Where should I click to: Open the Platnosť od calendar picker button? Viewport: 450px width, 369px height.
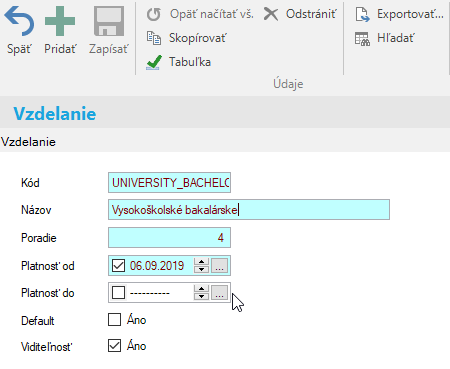point(220,266)
